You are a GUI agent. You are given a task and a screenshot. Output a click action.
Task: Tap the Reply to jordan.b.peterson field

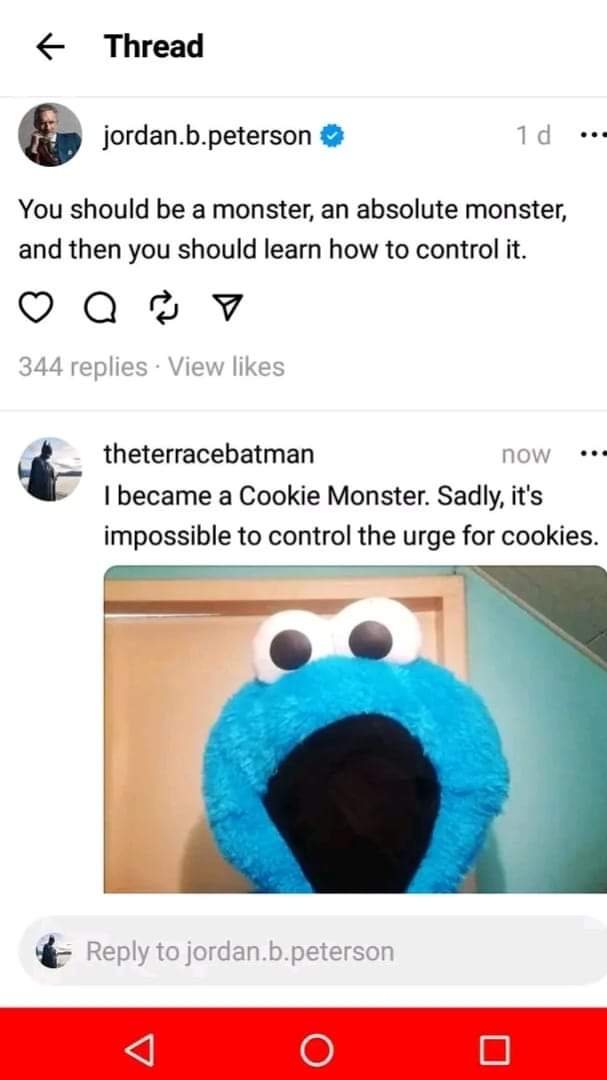(x=312, y=951)
